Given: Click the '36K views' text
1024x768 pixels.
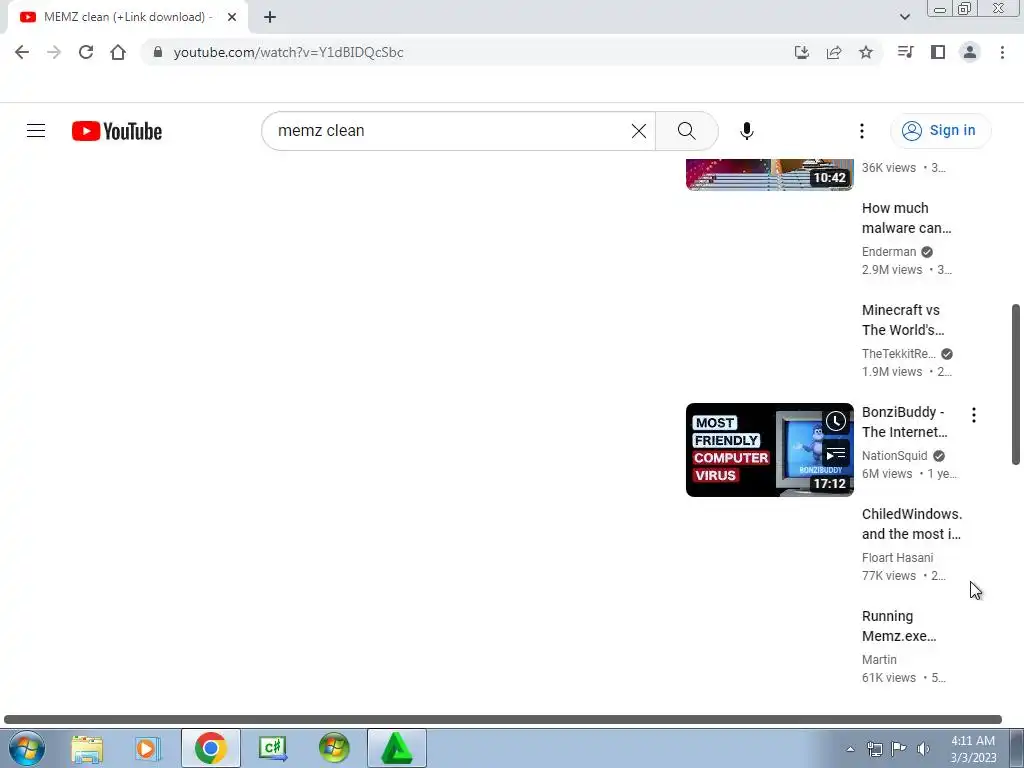Looking at the screenshot, I should point(889,168).
